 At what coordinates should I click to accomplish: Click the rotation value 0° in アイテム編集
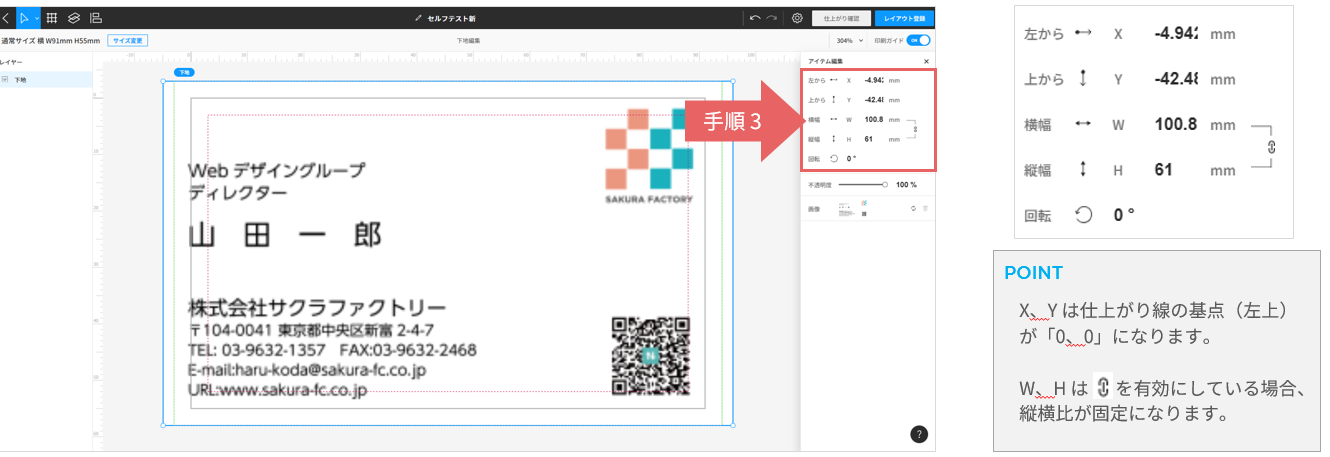(x=852, y=158)
